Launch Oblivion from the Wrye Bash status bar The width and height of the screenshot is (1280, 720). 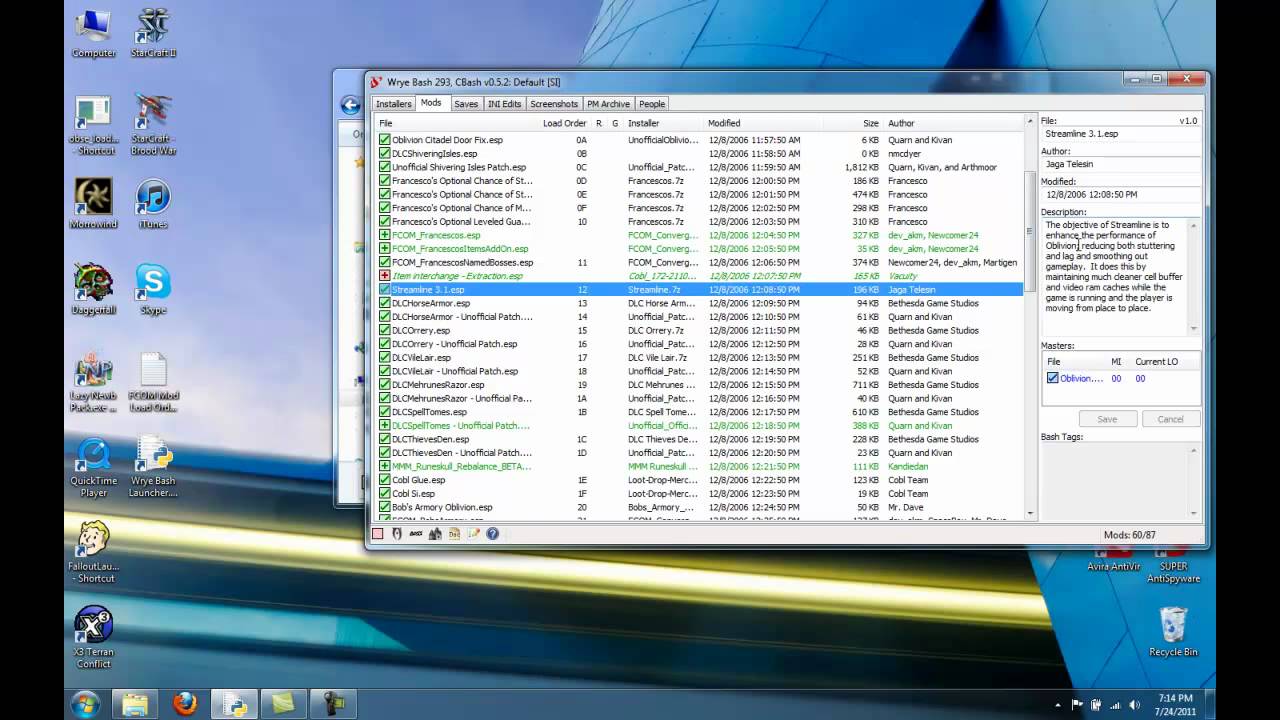(397, 534)
